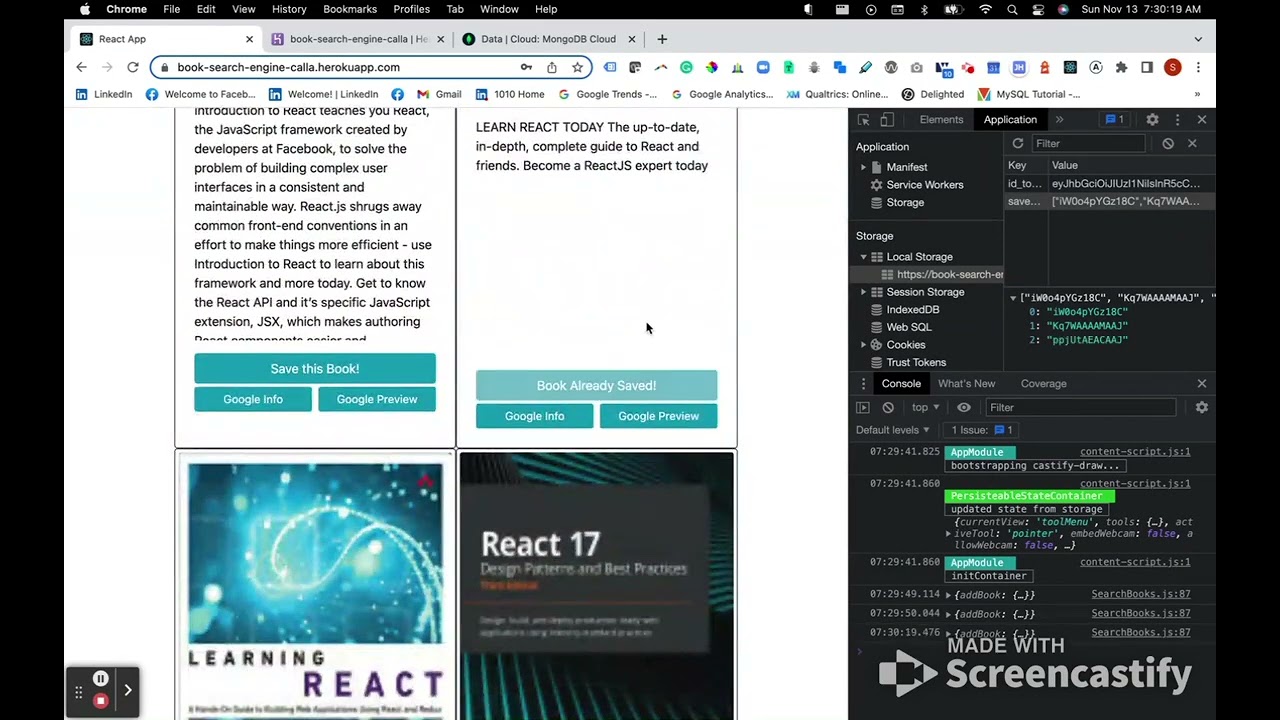
Task: Collapse the Local Storage tree node
Action: click(864, 257)
